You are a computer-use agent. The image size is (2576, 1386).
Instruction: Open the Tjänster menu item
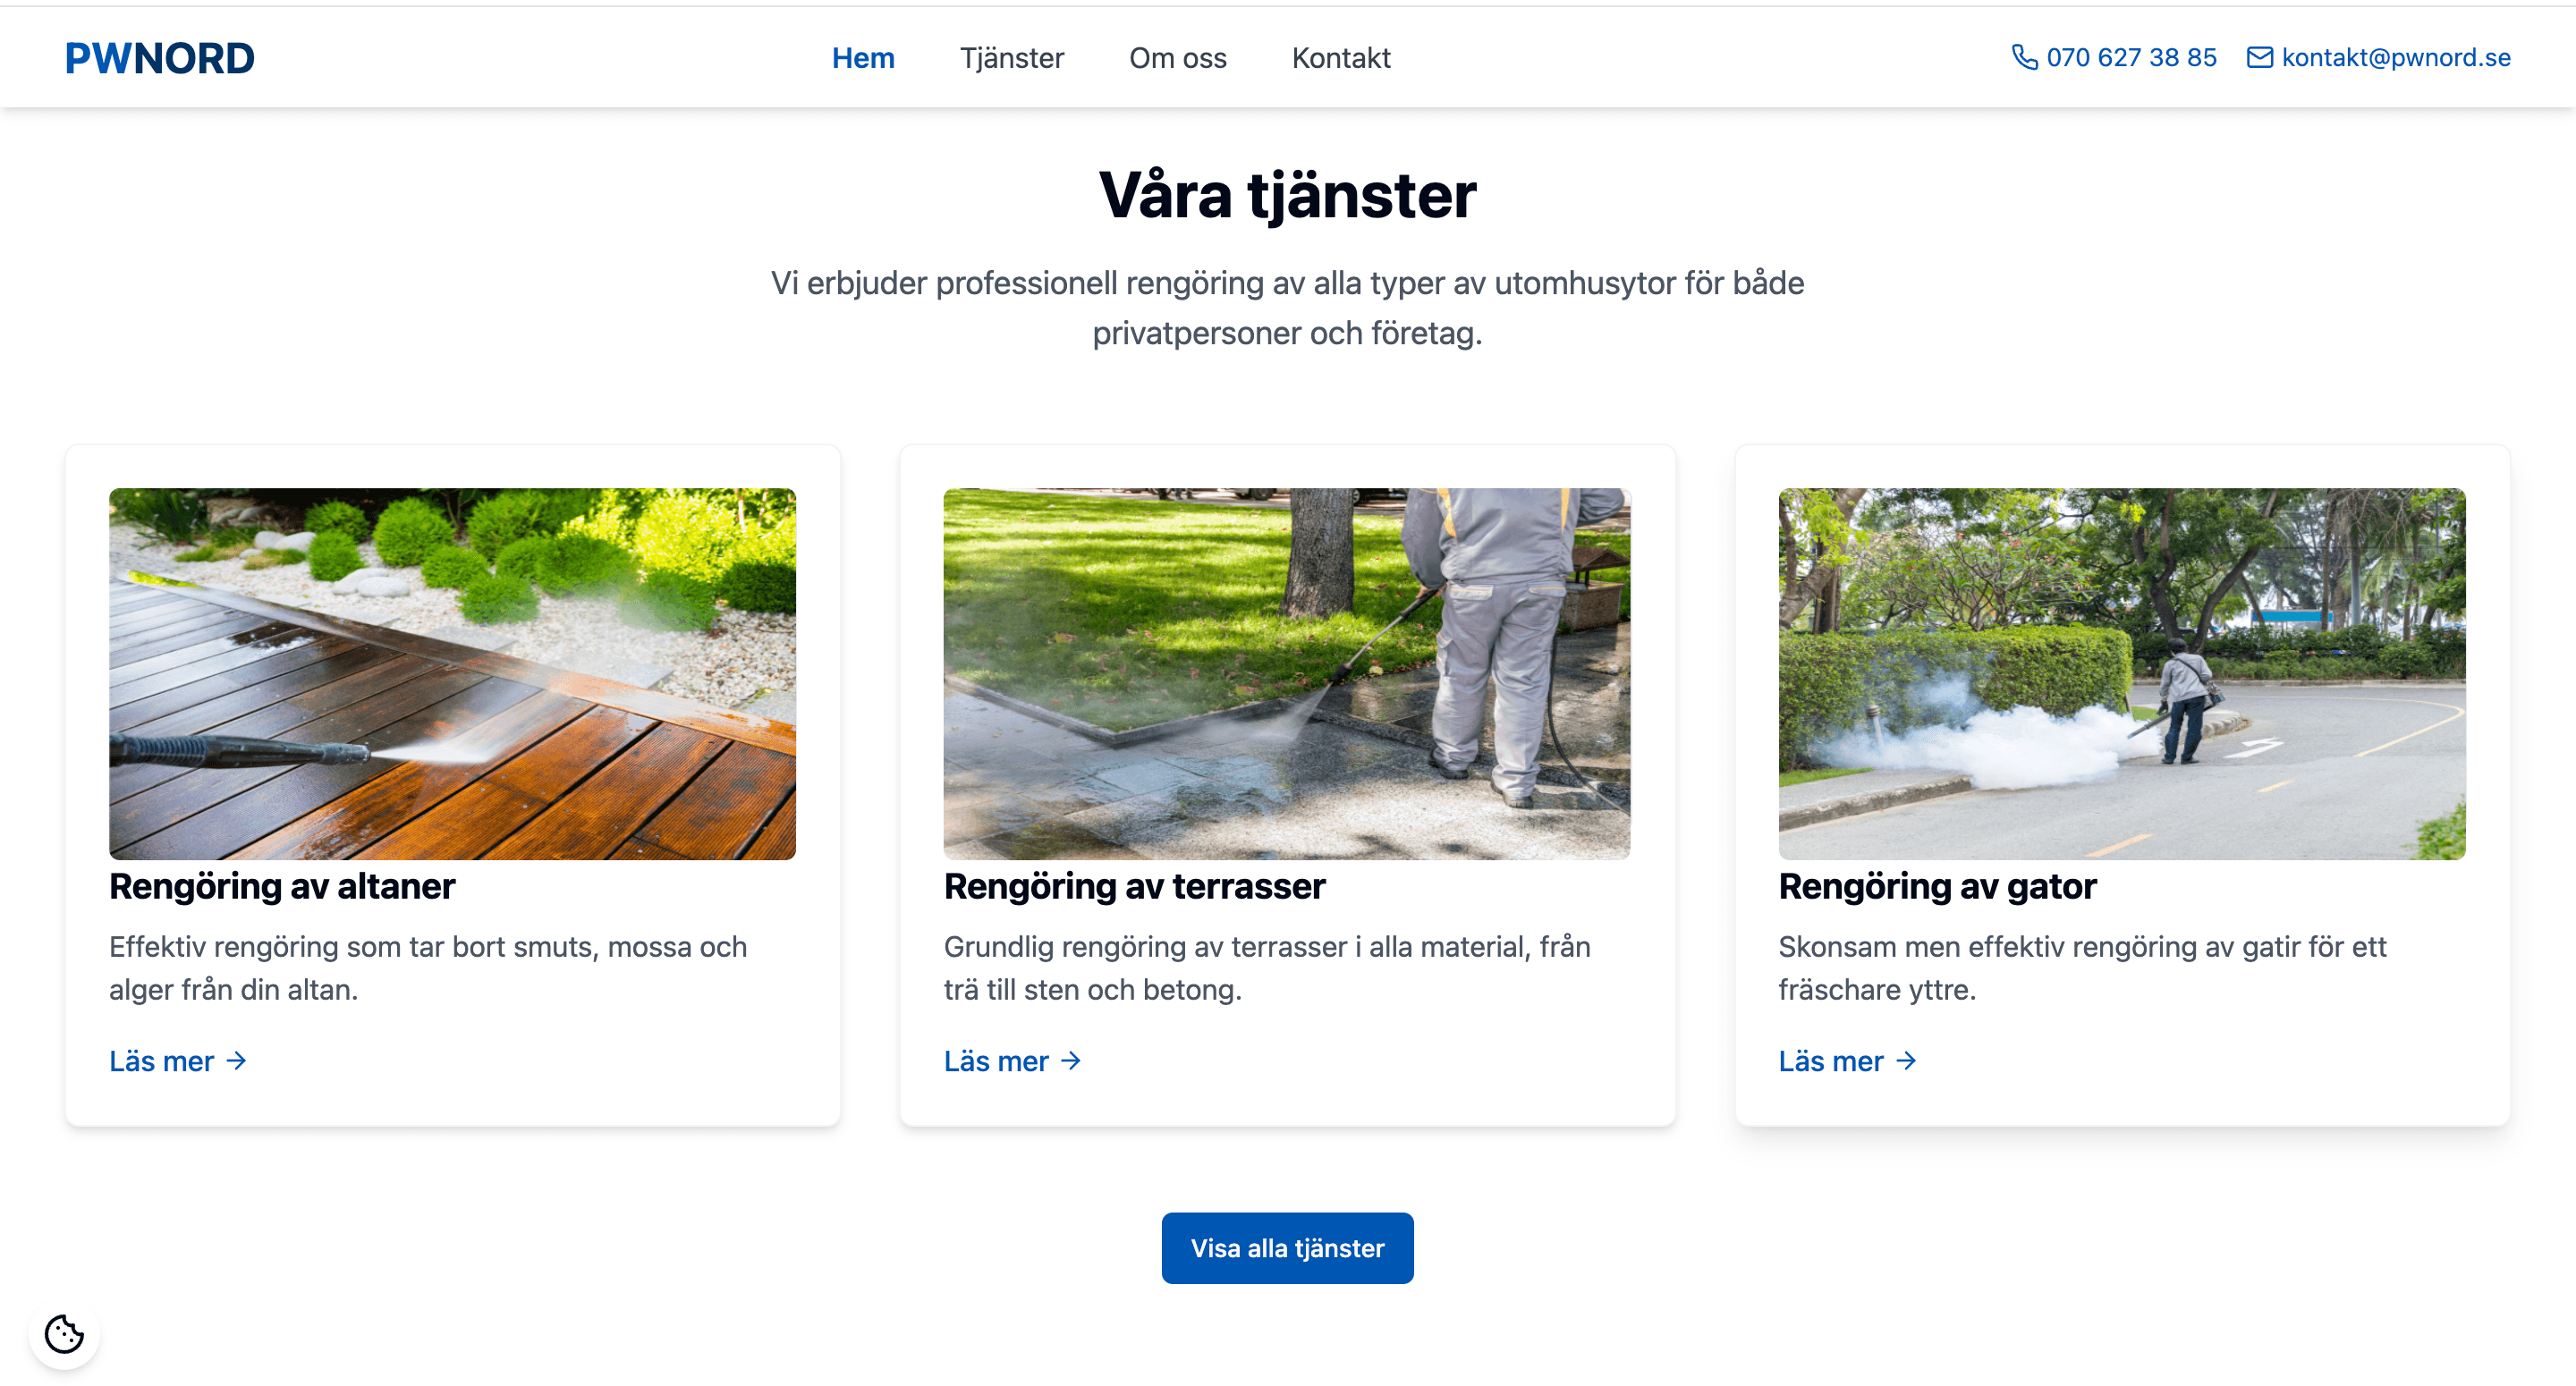(x=1012, y=58)
